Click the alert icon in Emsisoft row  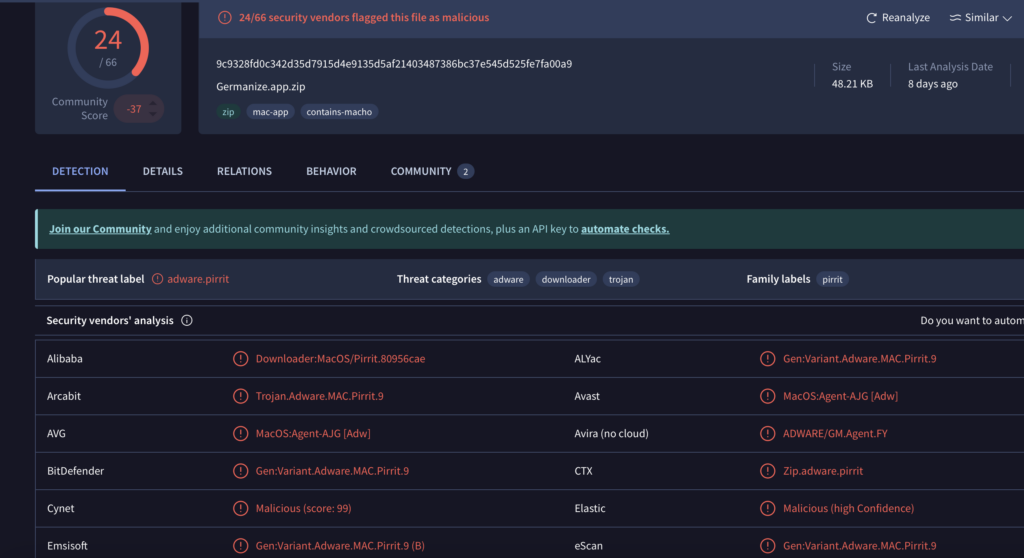(x=240, y=546)
